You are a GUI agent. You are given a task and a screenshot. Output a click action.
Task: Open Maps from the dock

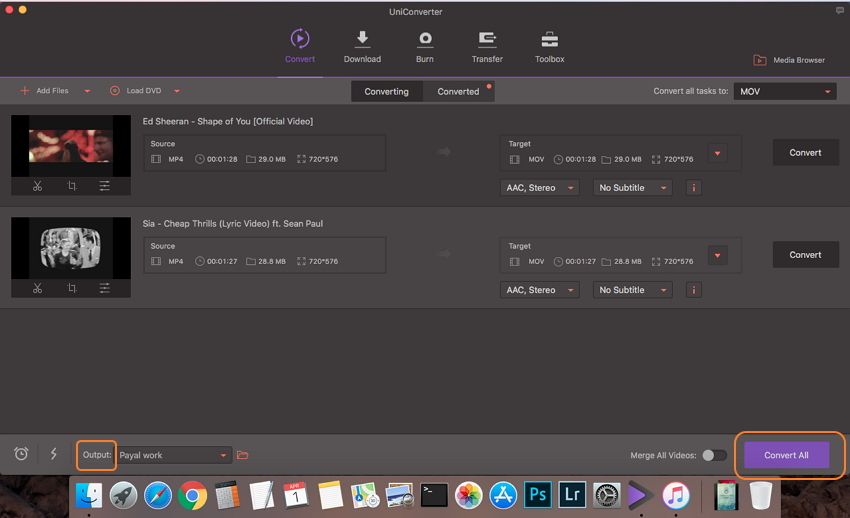pos(365,495)
